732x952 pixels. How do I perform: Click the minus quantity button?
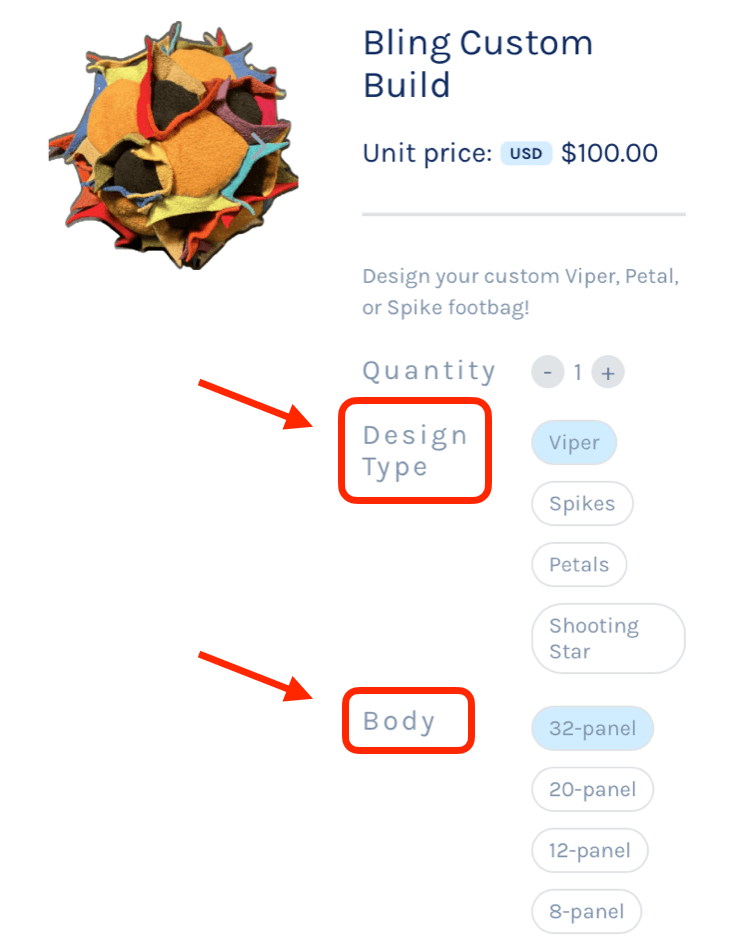(x=547, y=373)
